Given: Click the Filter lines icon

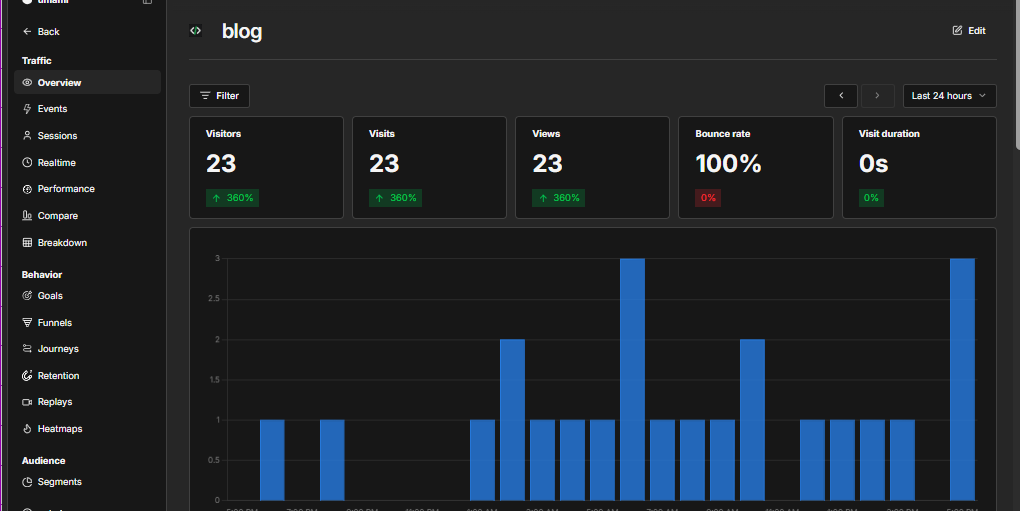Looking at the screenshot, I should click(205, 96).
